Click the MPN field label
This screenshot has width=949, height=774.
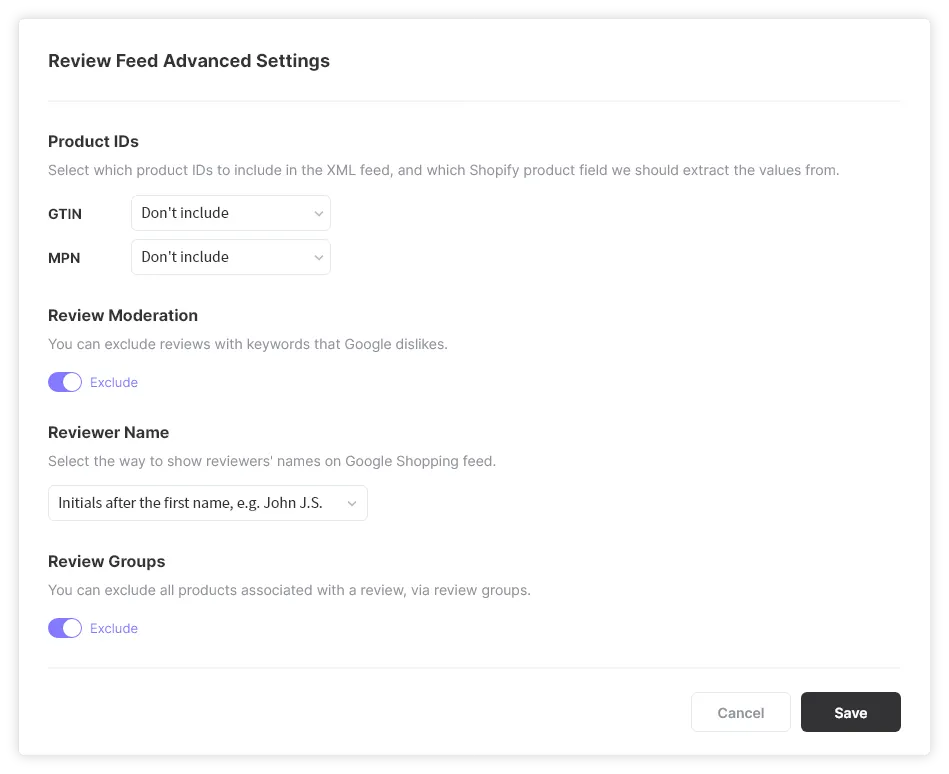pos(64,258)
